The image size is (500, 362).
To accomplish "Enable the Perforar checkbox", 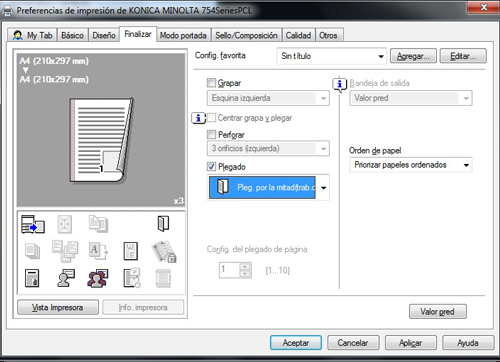I will [x=211, y=134].
